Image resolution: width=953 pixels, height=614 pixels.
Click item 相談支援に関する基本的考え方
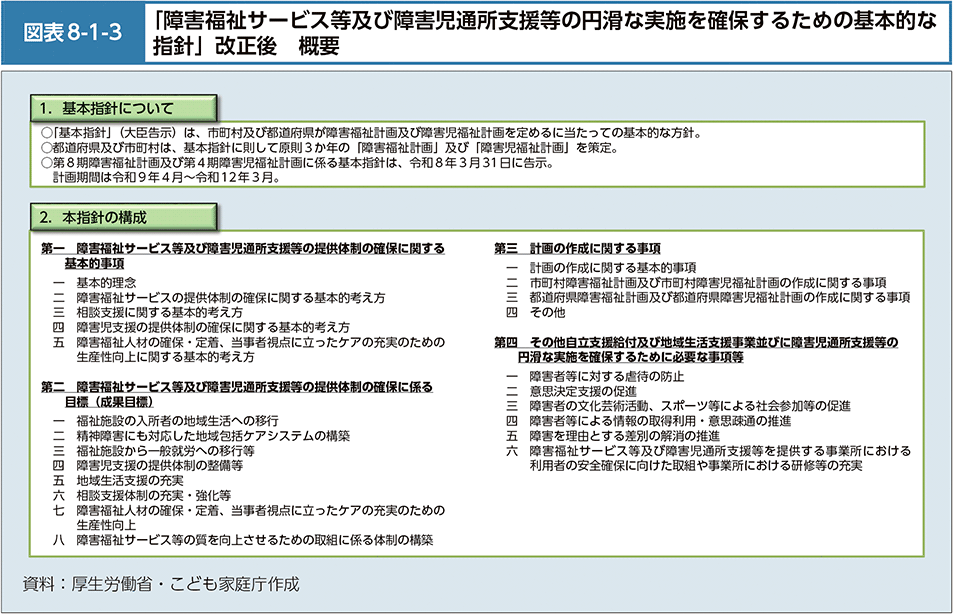click(159, 312)
